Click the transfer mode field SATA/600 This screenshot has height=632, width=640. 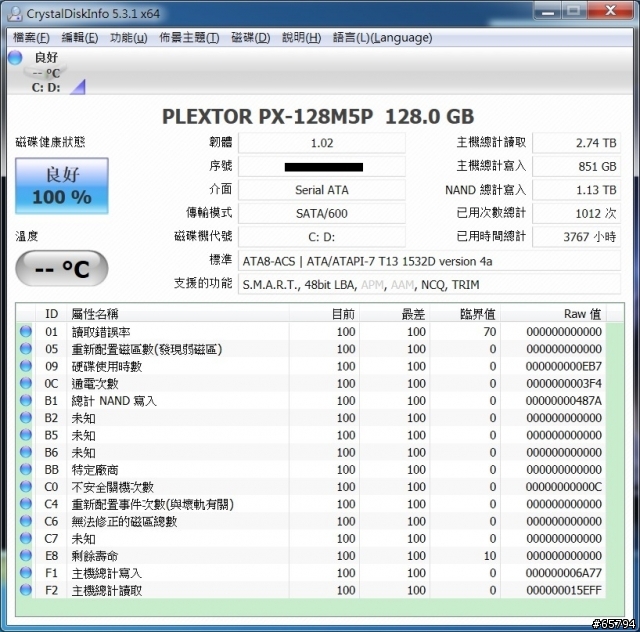coord(322,214)
